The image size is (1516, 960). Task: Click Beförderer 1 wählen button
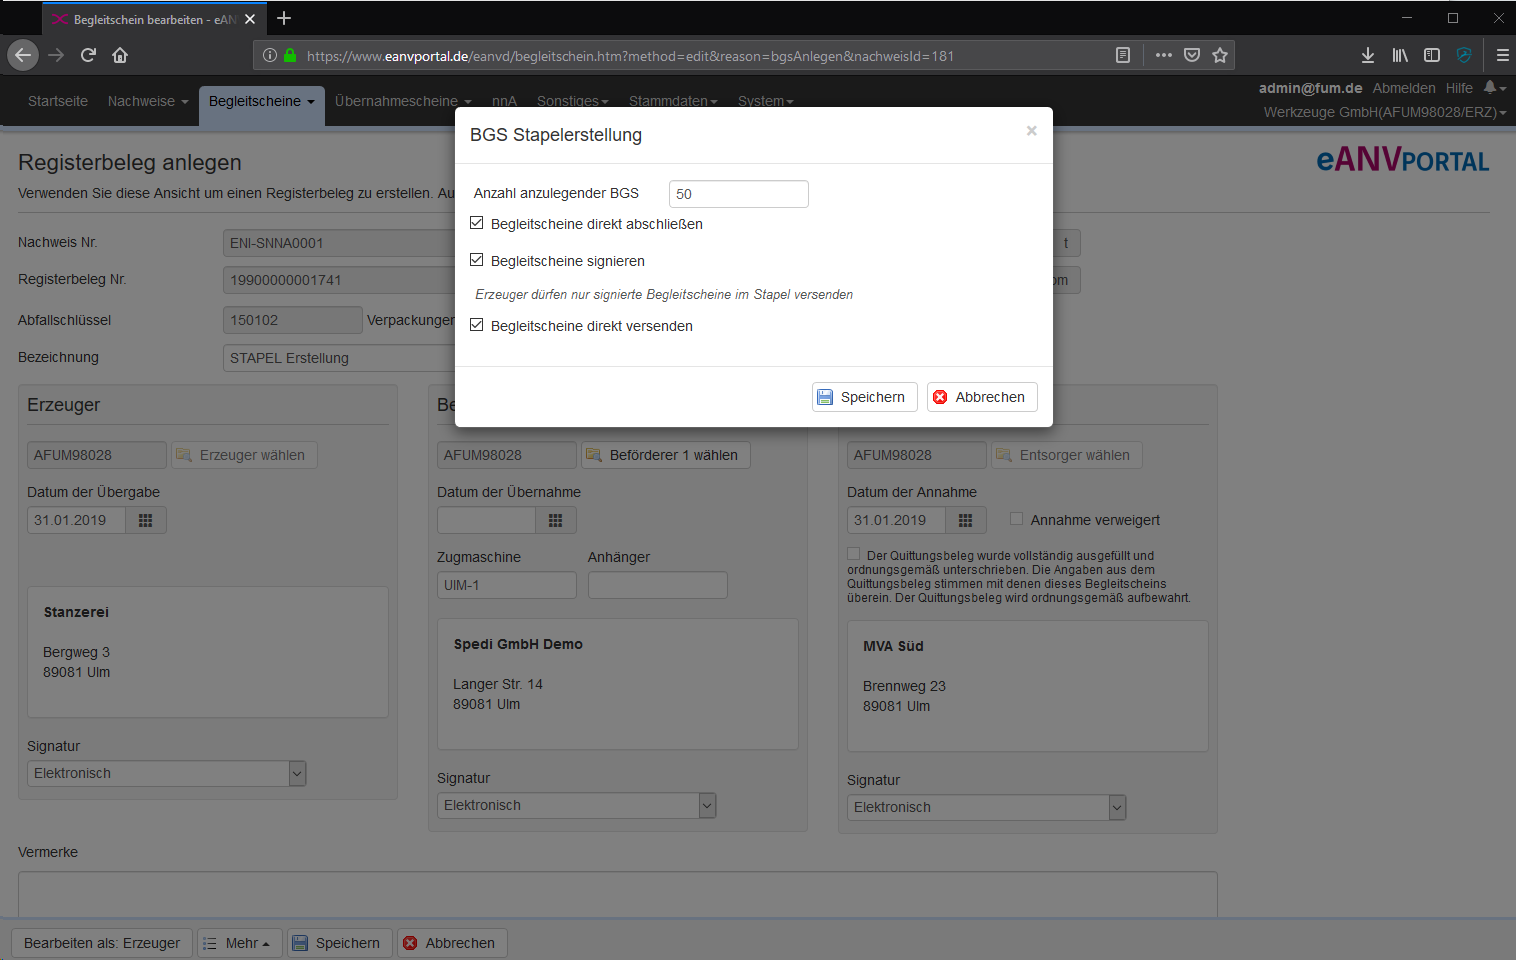[664, 455]
